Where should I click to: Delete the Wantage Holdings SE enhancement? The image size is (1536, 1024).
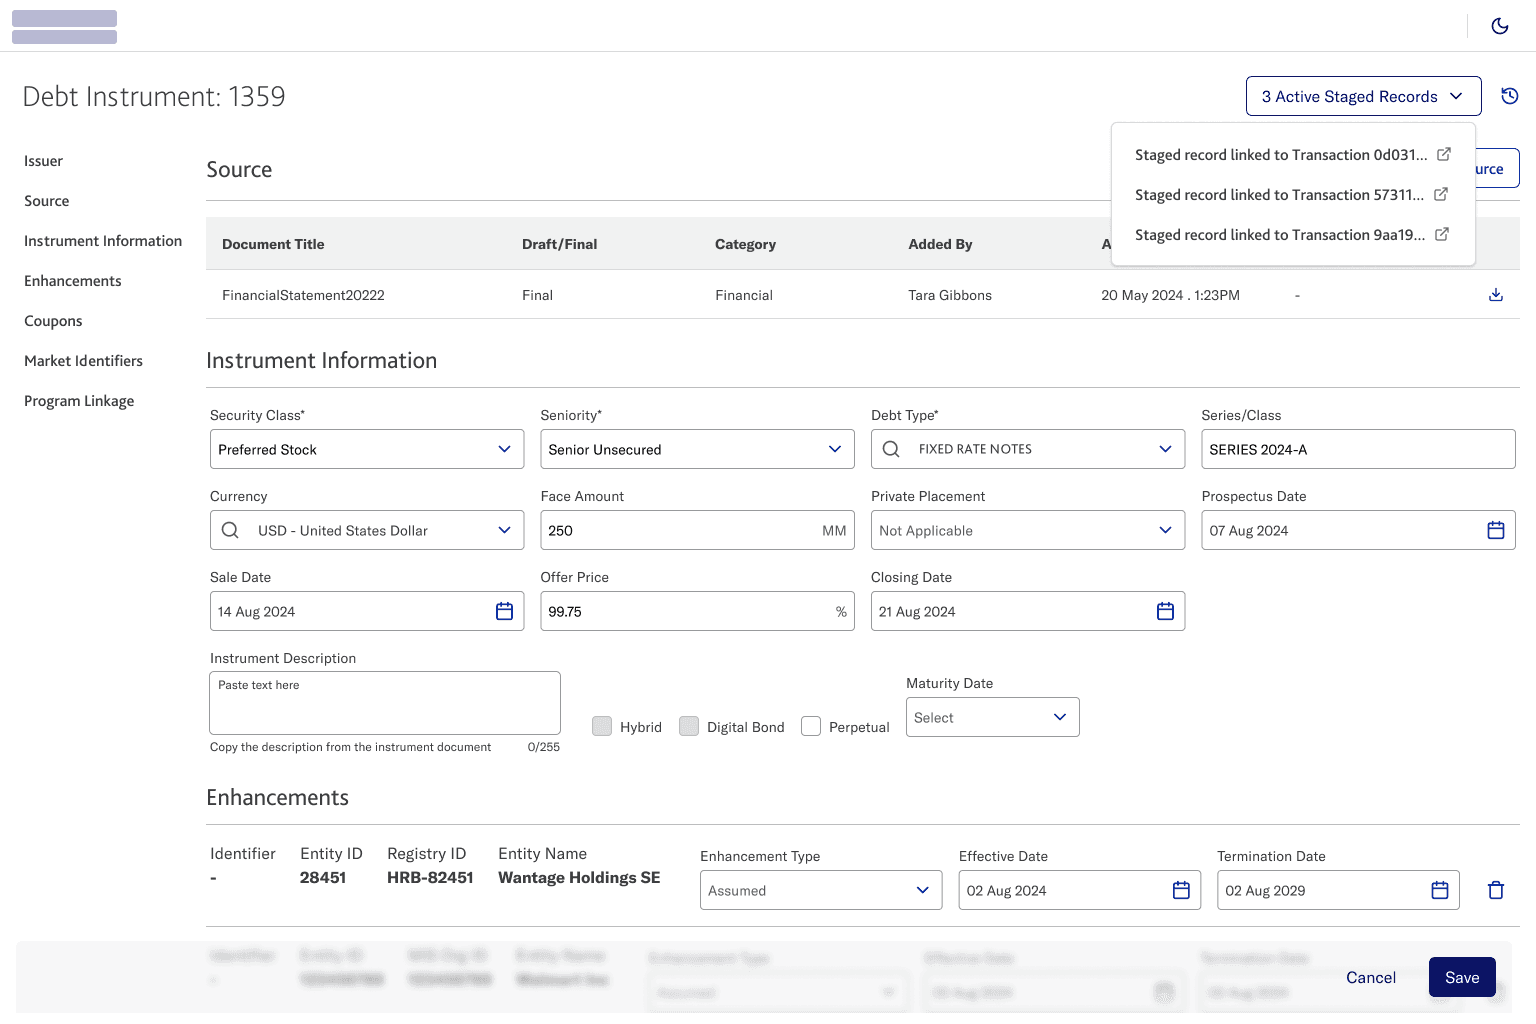pos(1495,890)
